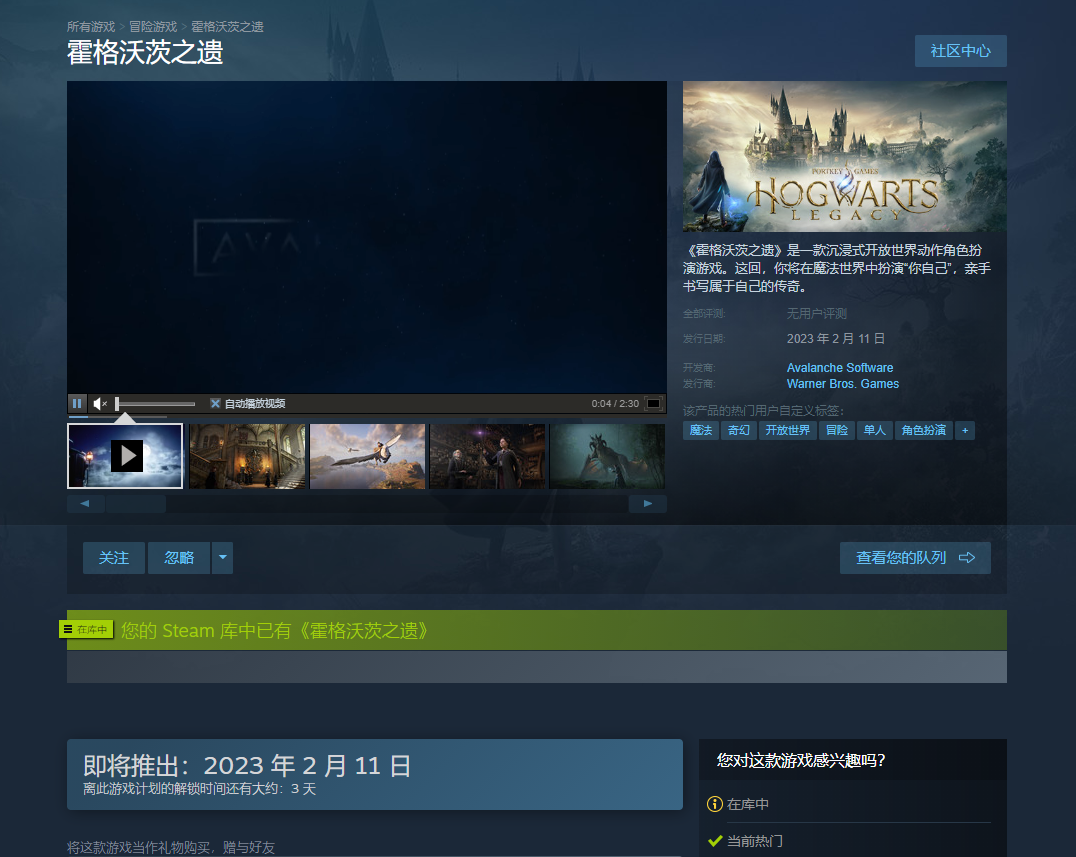
Task: Click the 您对这款游戏感兴趣吗 heading
Action: [801, 760]
